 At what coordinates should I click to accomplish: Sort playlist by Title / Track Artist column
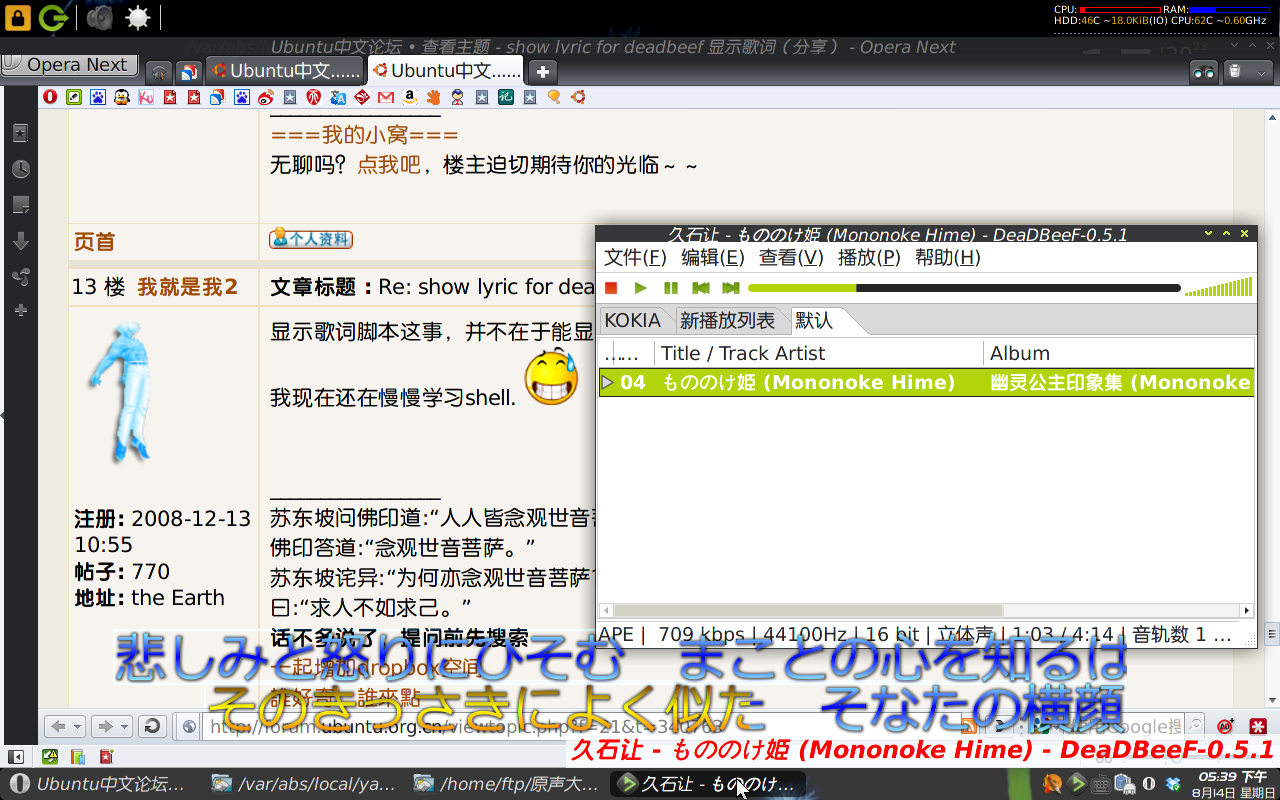[818, 353]
